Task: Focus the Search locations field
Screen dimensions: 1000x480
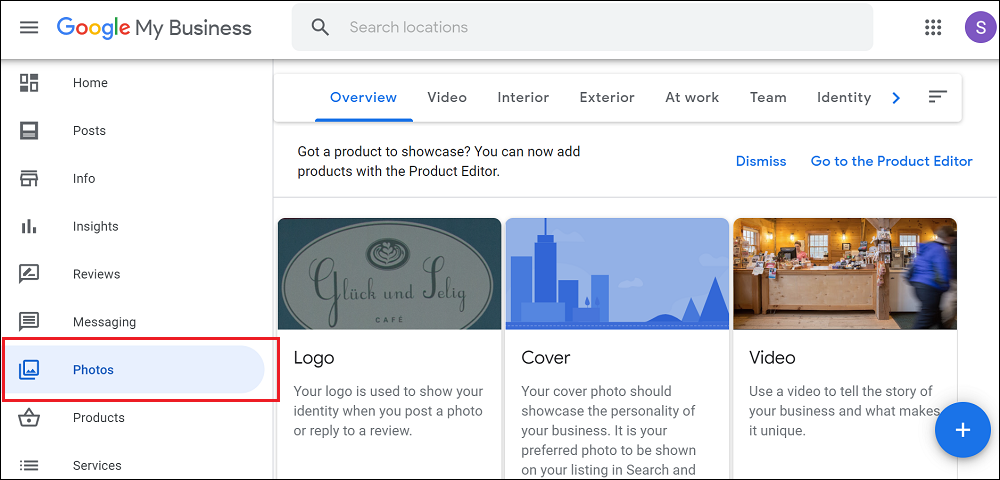Action: 582,27
